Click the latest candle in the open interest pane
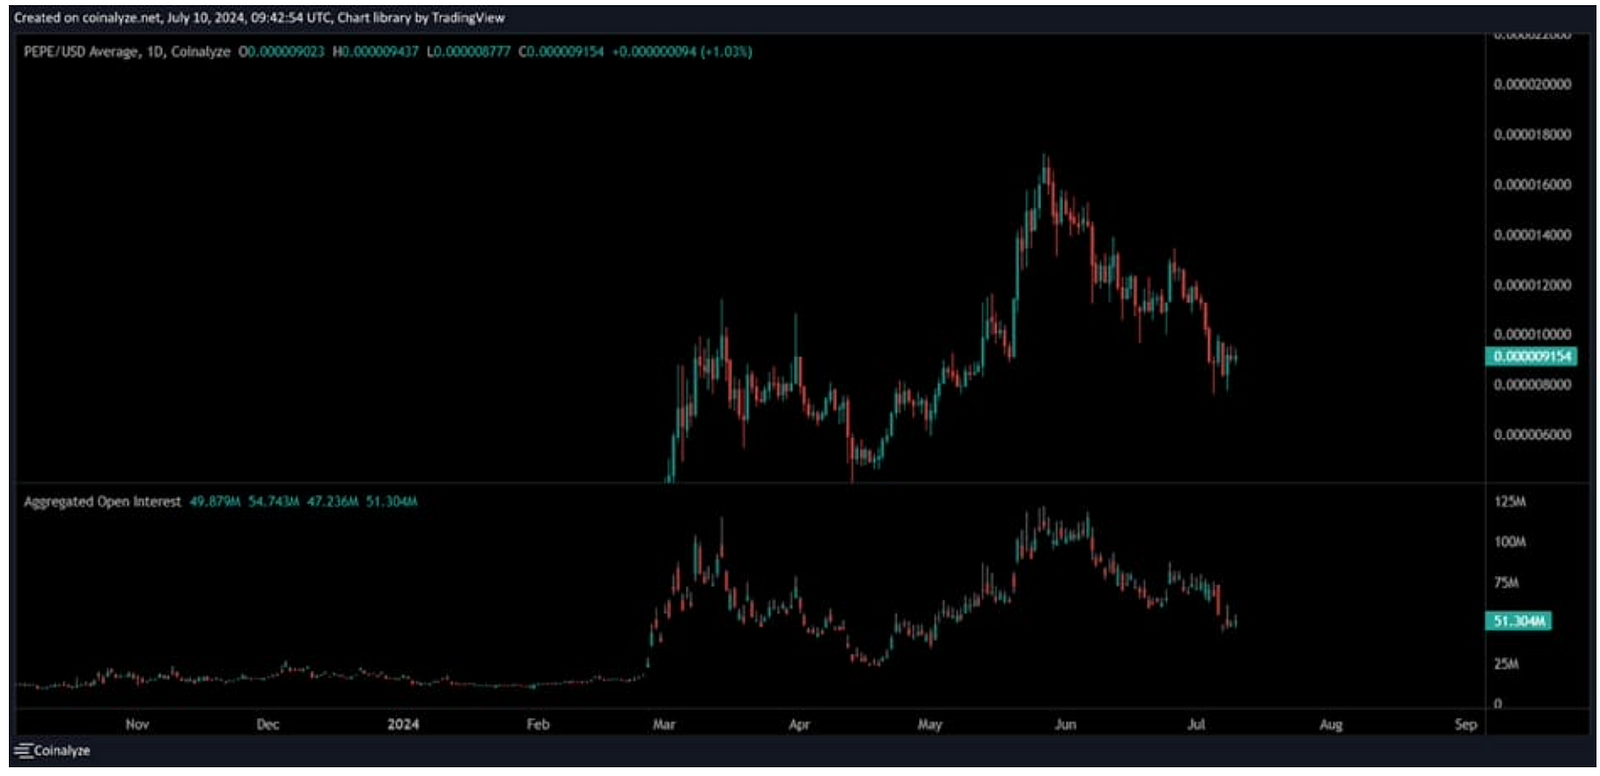1600x776 pixels. tap(1236, 621)
